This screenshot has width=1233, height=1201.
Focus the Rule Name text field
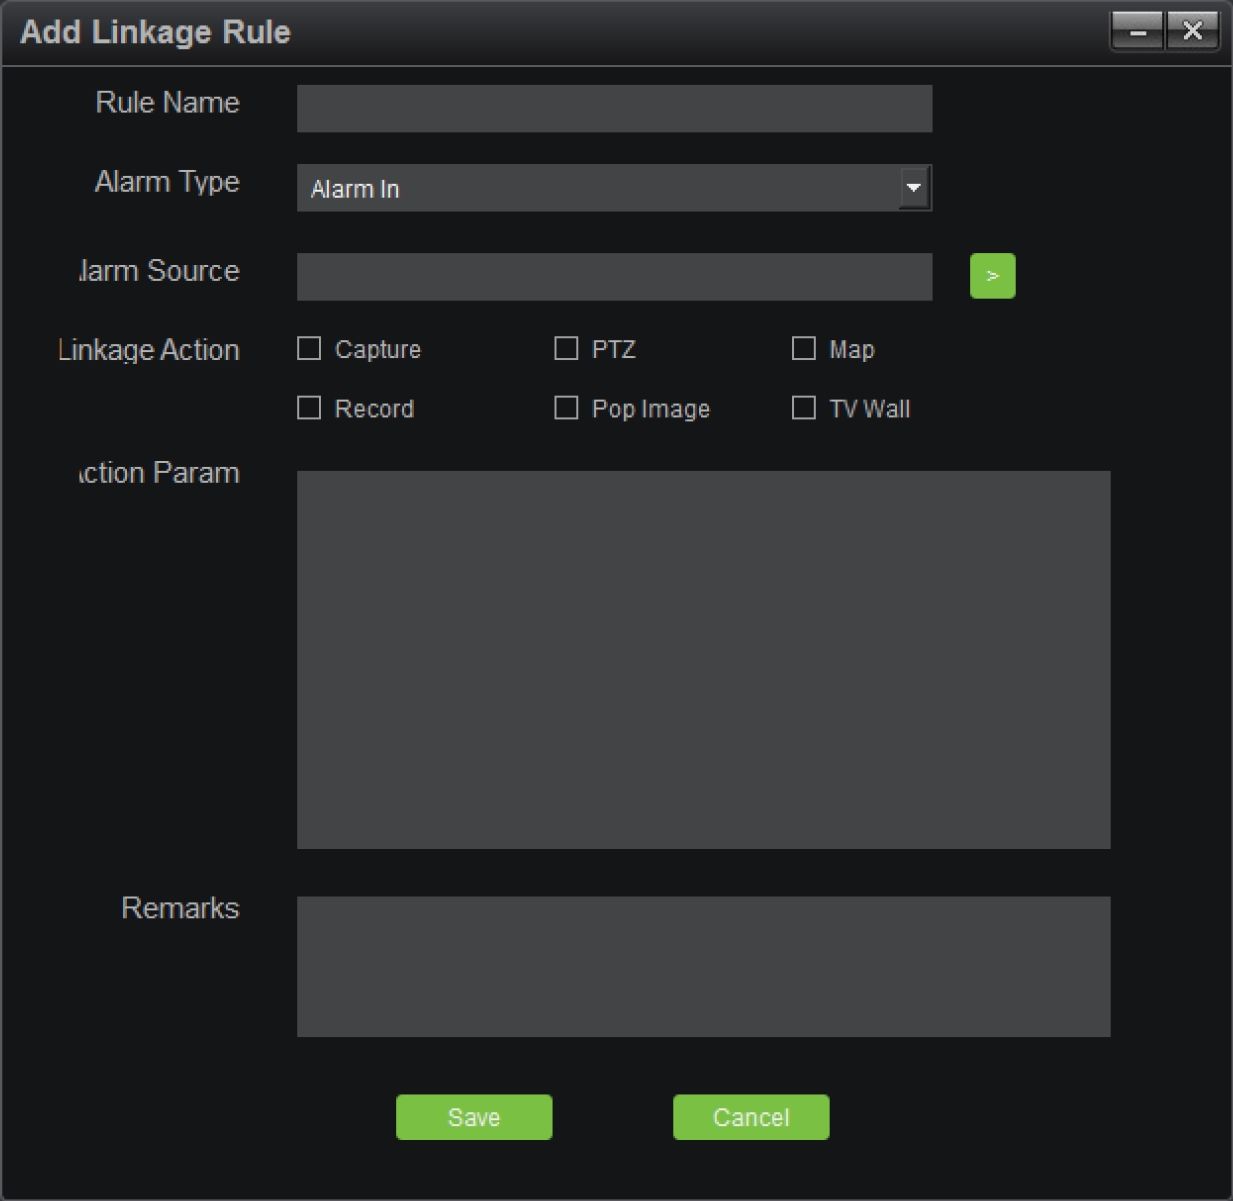(x=614, y=108)
